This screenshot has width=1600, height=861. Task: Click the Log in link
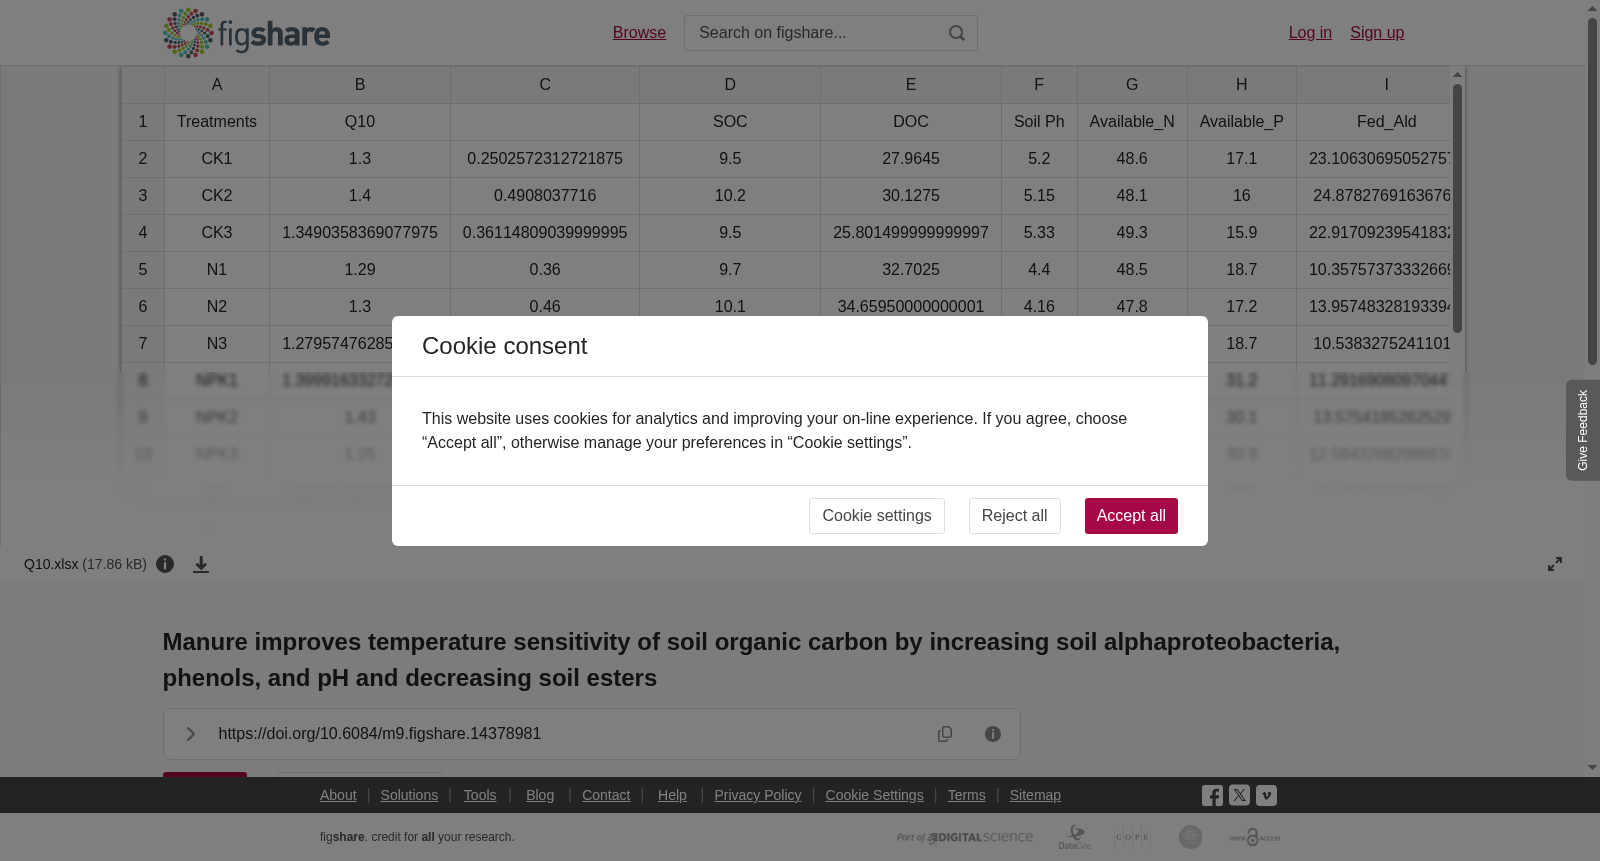1310,33
